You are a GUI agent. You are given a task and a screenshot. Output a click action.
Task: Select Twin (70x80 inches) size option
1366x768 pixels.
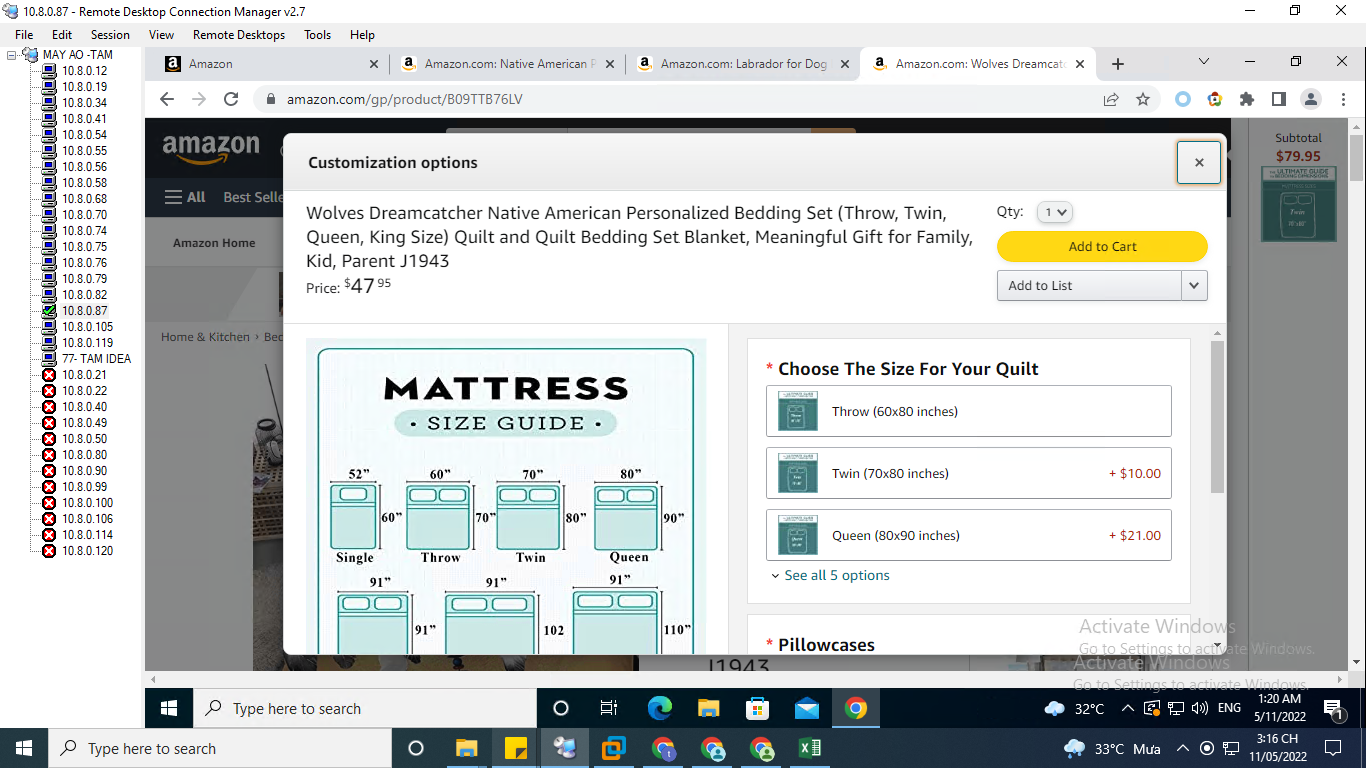968,473
